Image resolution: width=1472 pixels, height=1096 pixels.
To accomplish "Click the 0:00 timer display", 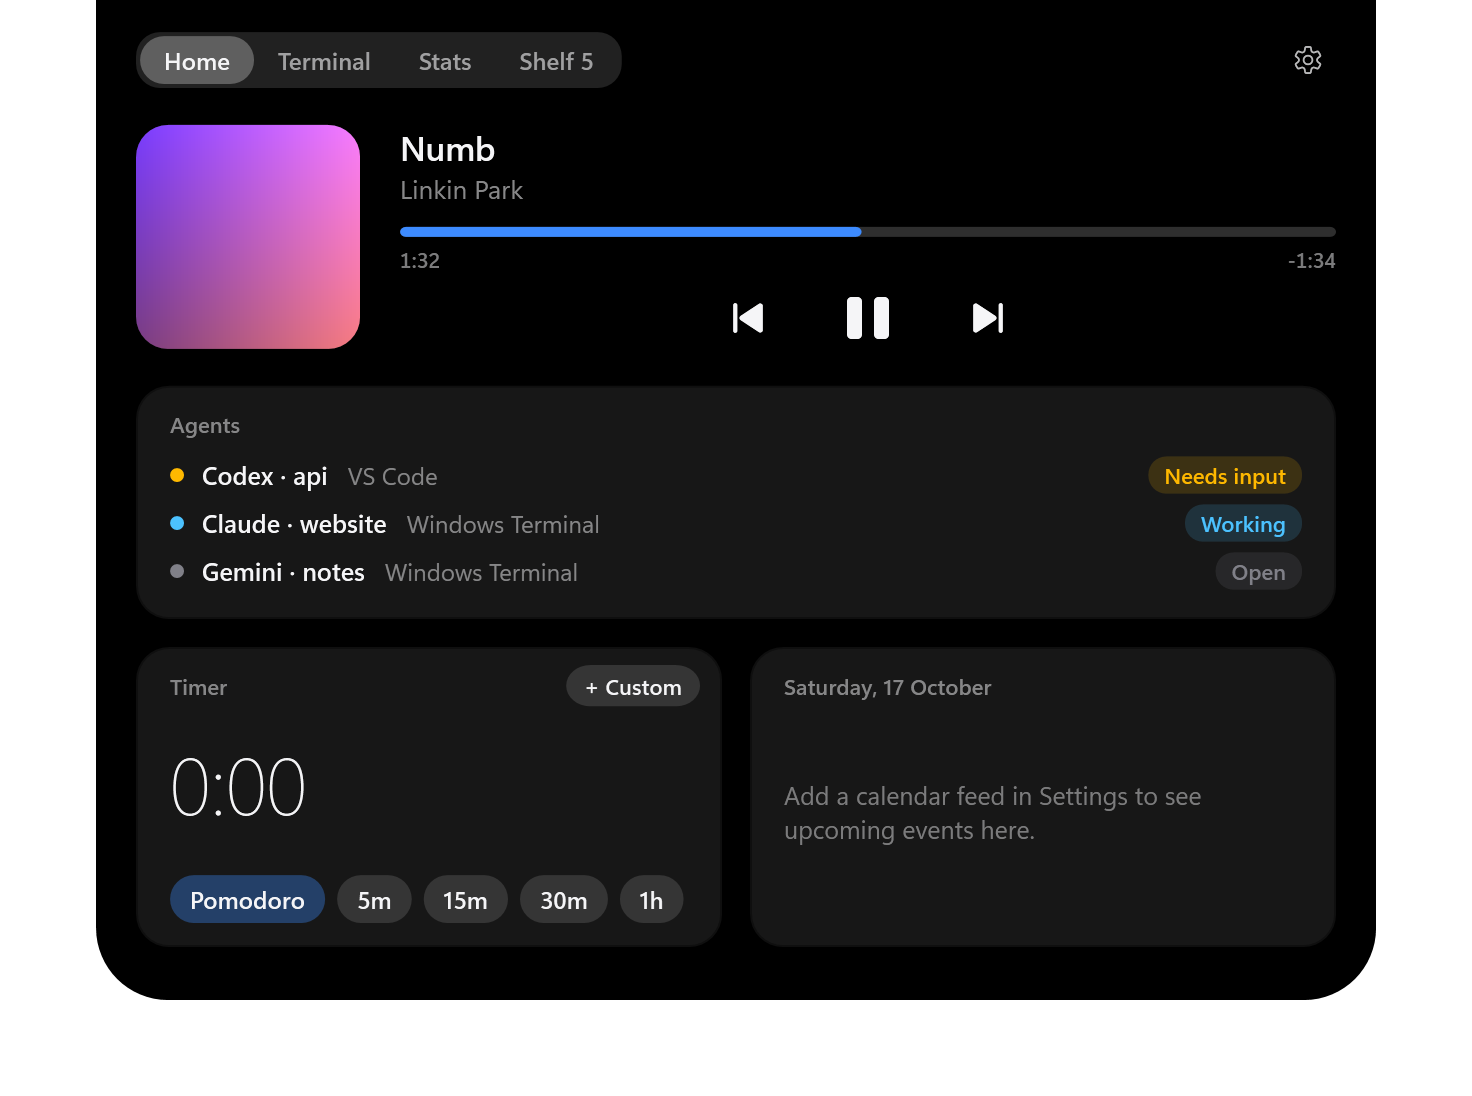I will [x=238, y=787].
